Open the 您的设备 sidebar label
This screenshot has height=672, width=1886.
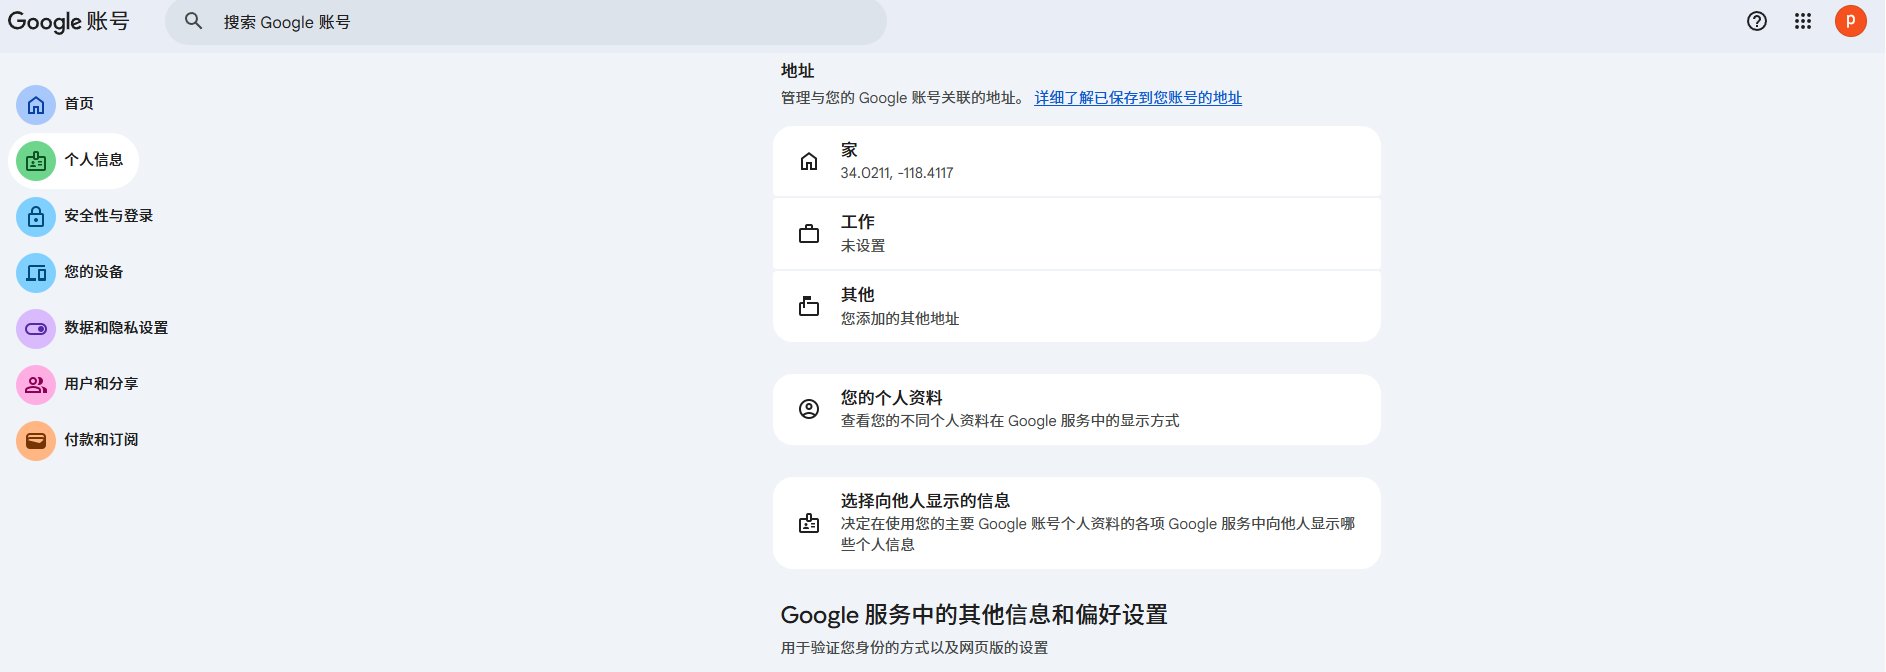tap(94, 272)
